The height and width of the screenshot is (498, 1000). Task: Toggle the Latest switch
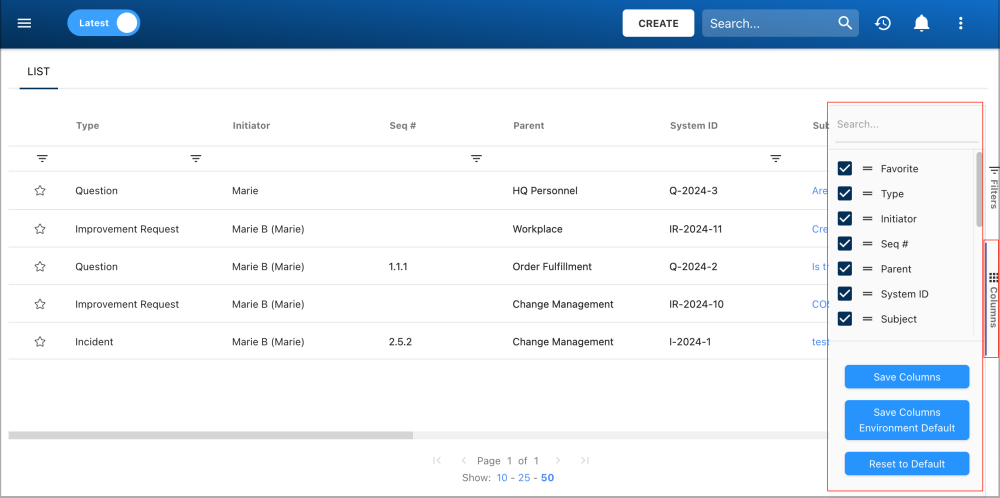click(x=103, y=23)
